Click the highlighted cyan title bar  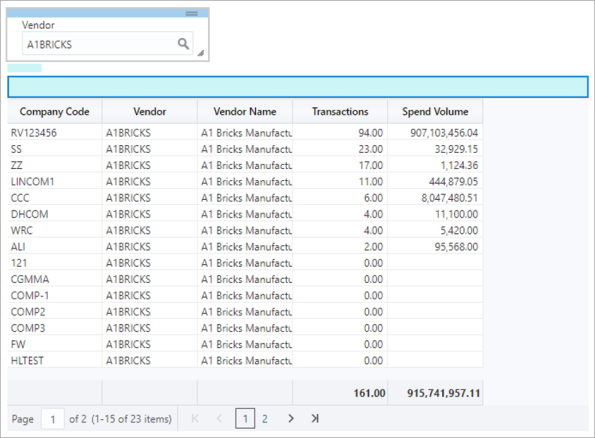pyautogui.click(x=298, y=87)
